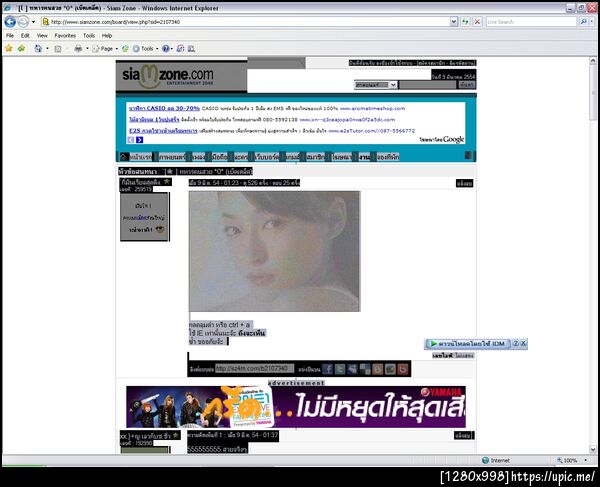
Task: Click the Feeds icon in command bar
Action: coord(58,49)
